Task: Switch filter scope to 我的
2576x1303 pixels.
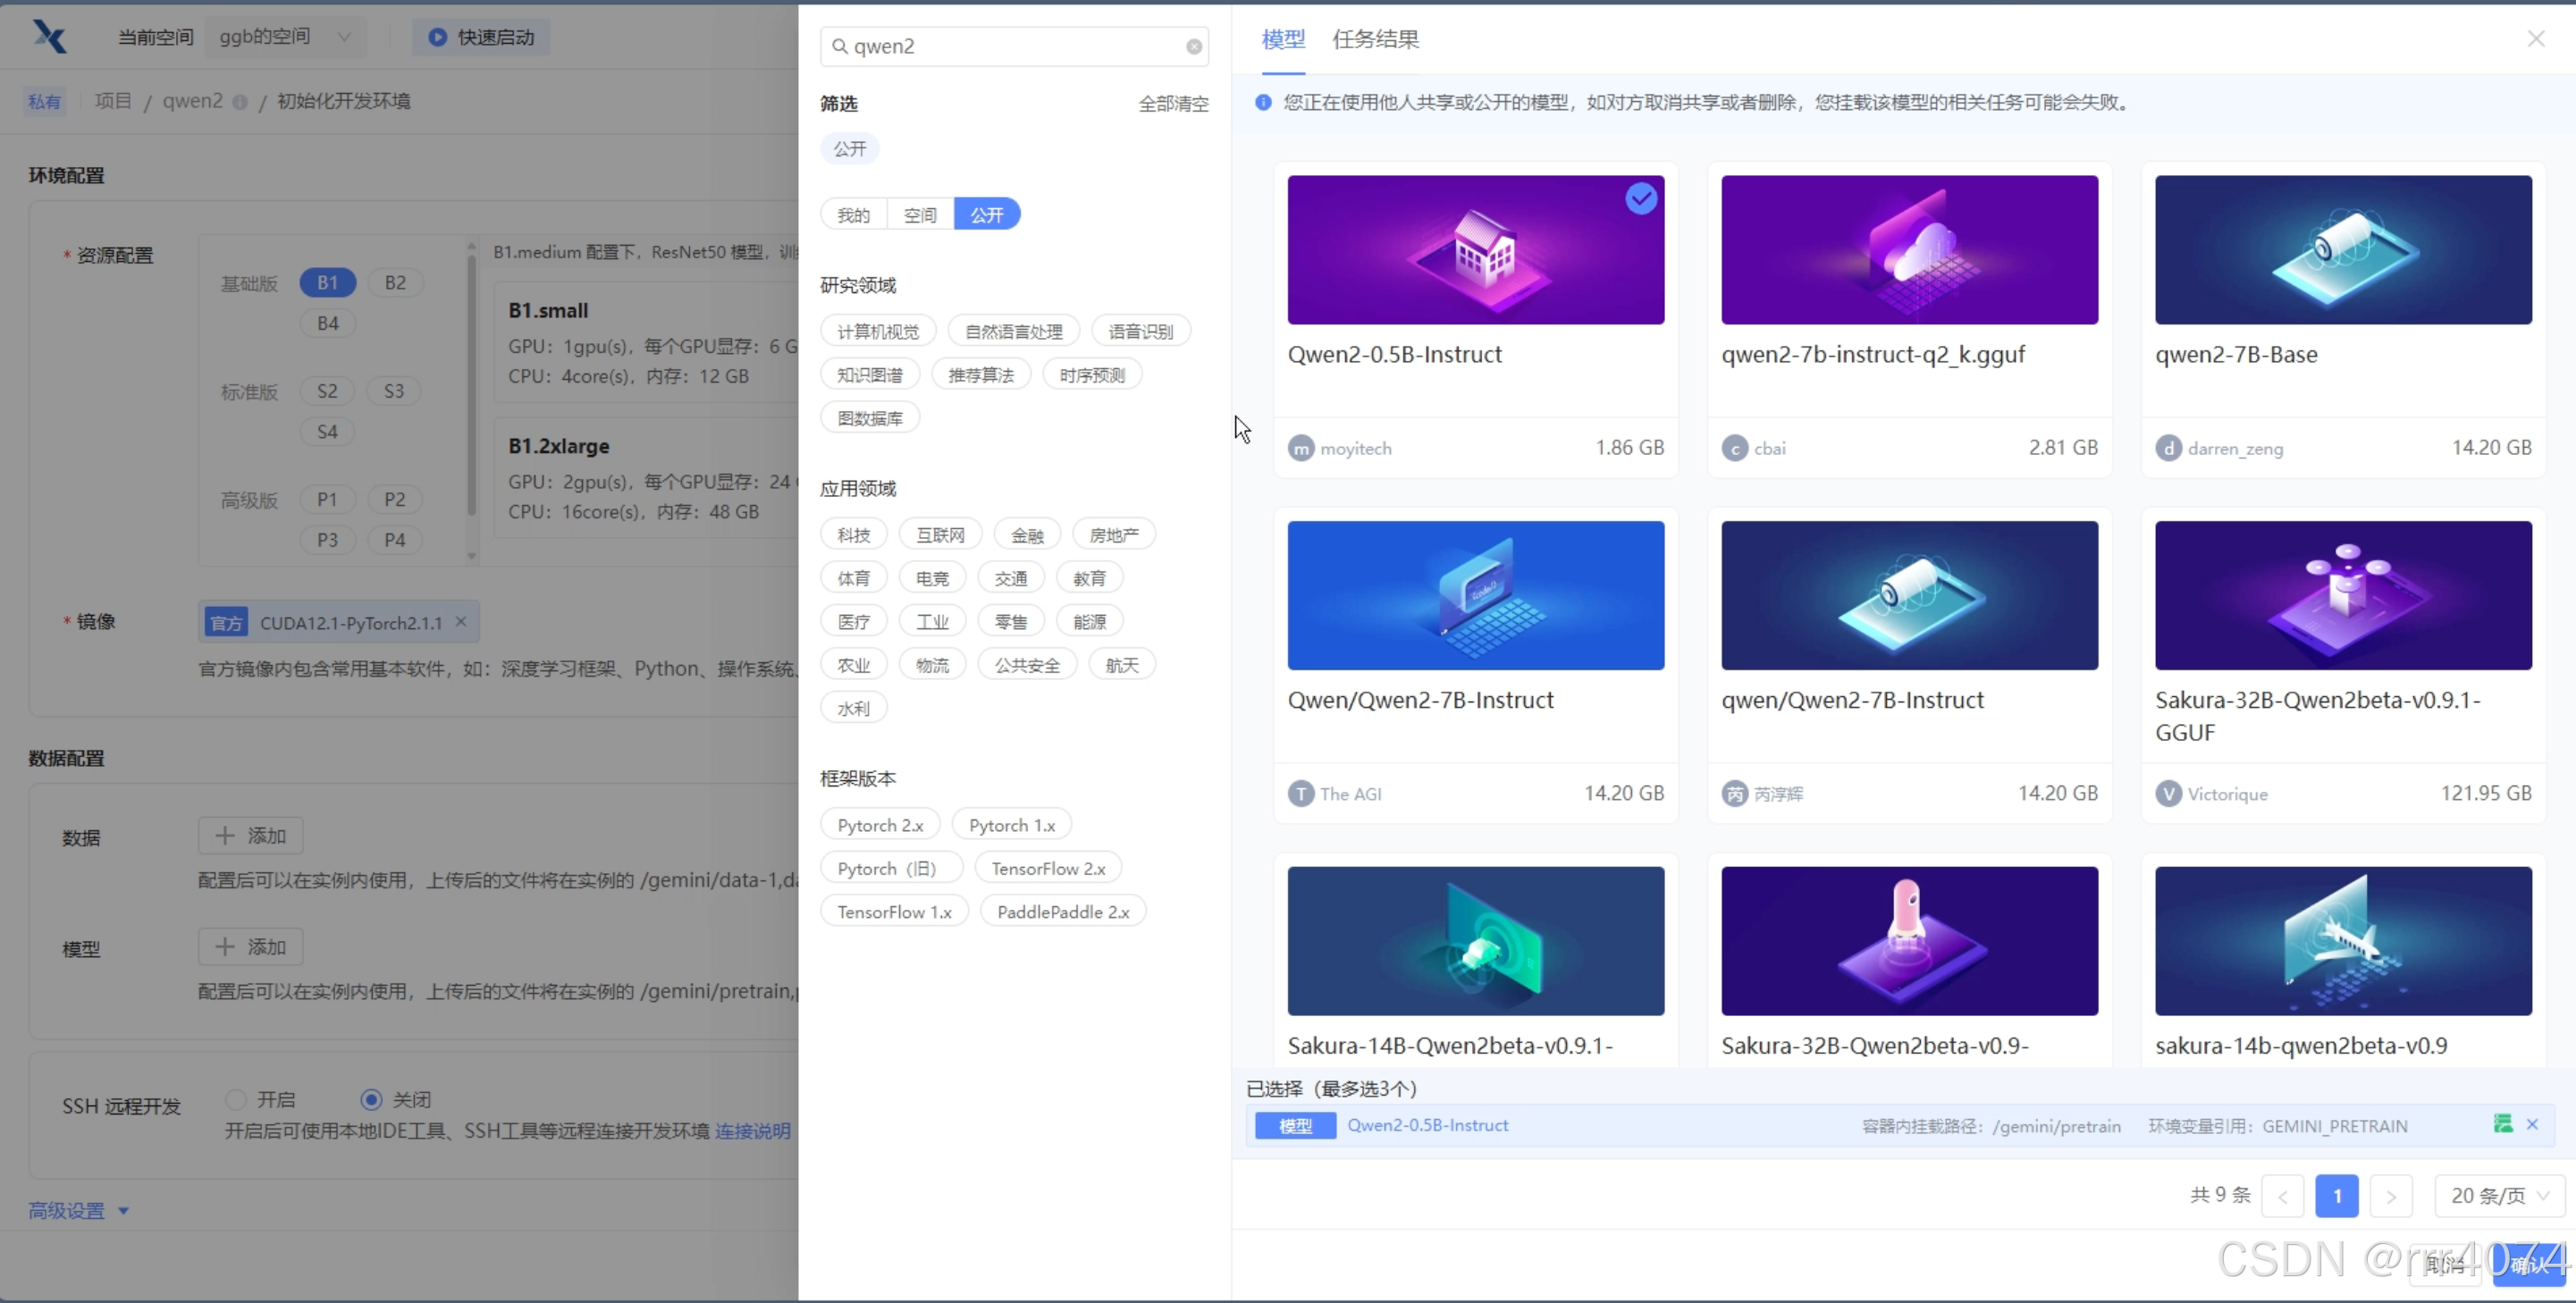Action: tap(853, 215)
